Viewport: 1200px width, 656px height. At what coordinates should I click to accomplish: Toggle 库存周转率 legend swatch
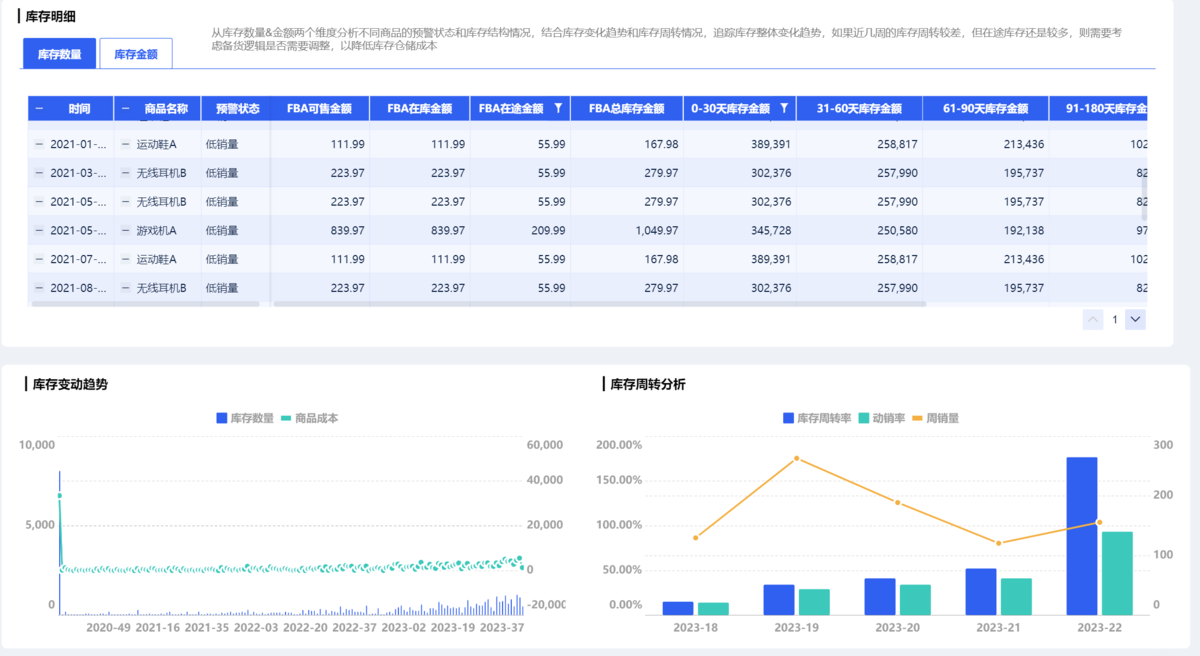(x=788, y=418)
